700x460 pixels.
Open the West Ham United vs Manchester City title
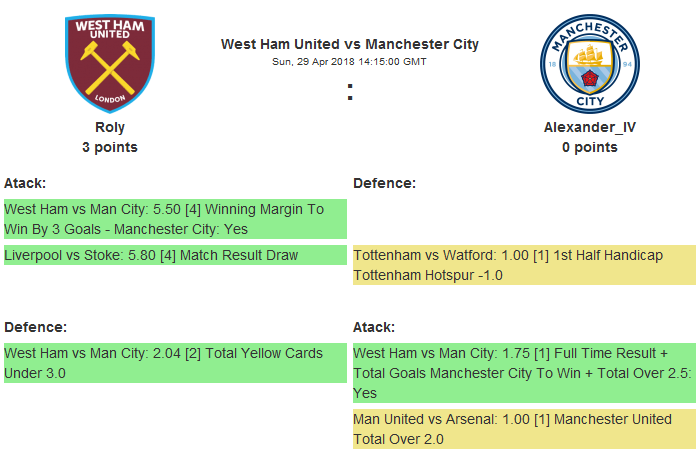(x=349, y=44)
